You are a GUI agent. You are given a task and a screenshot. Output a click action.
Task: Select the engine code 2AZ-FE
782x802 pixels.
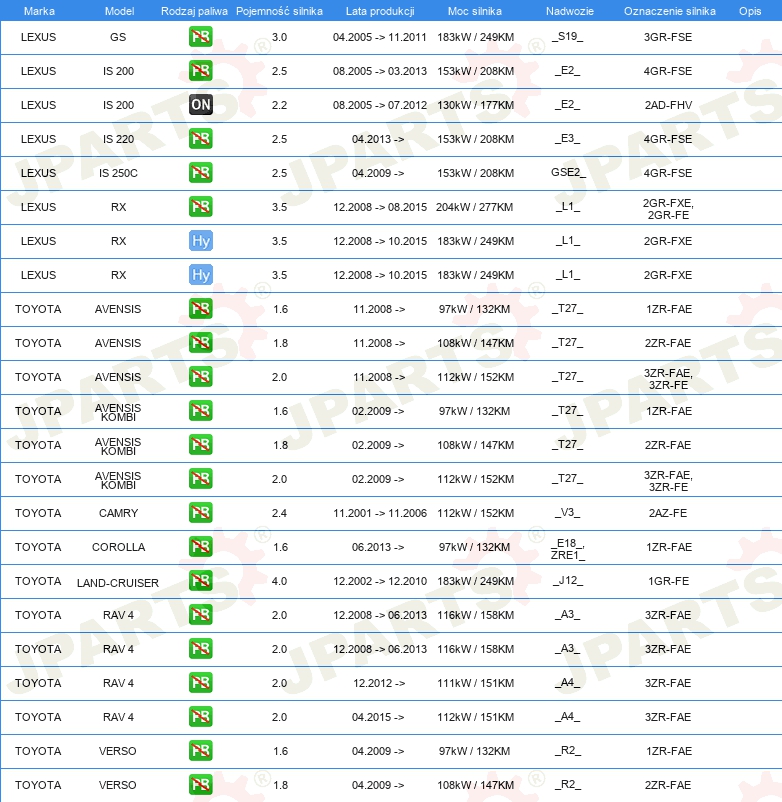(x=668, y=513)
